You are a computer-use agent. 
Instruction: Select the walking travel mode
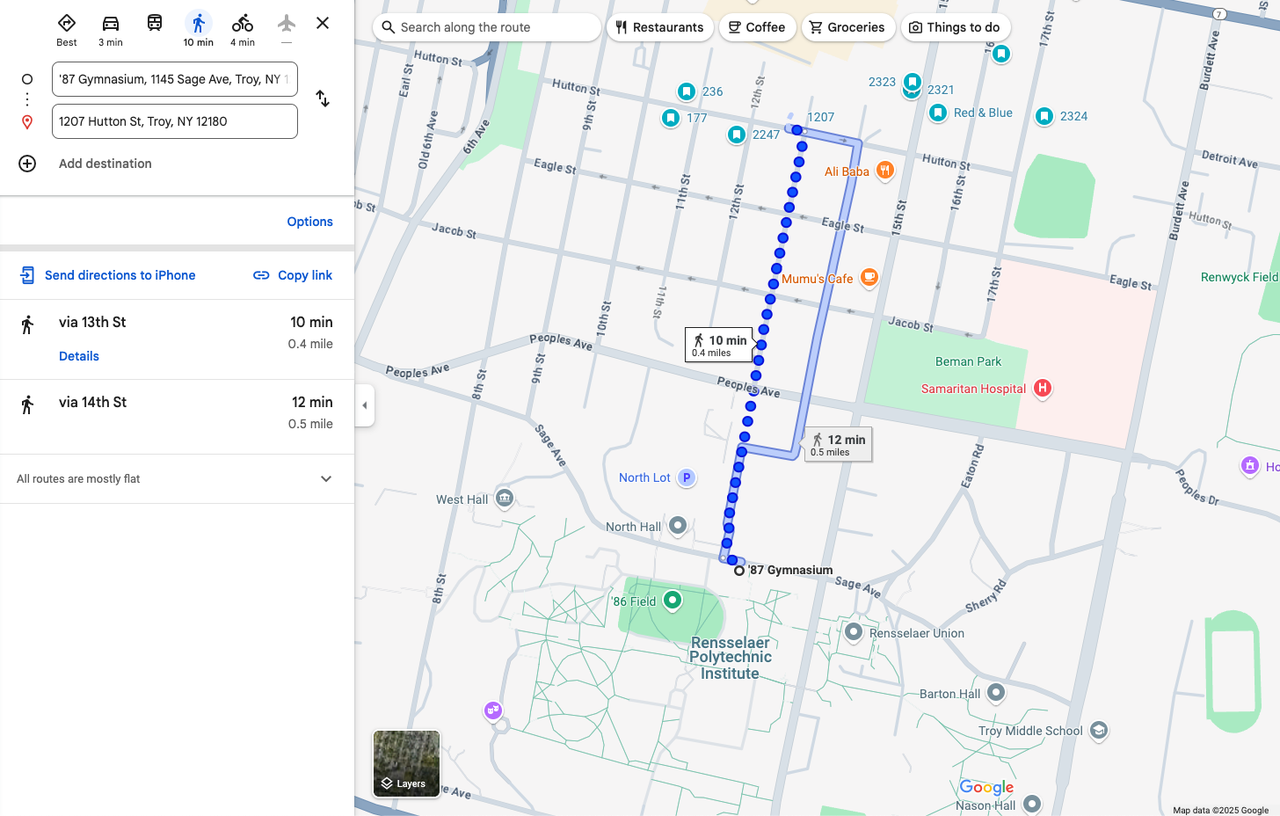tap(198, 24)
